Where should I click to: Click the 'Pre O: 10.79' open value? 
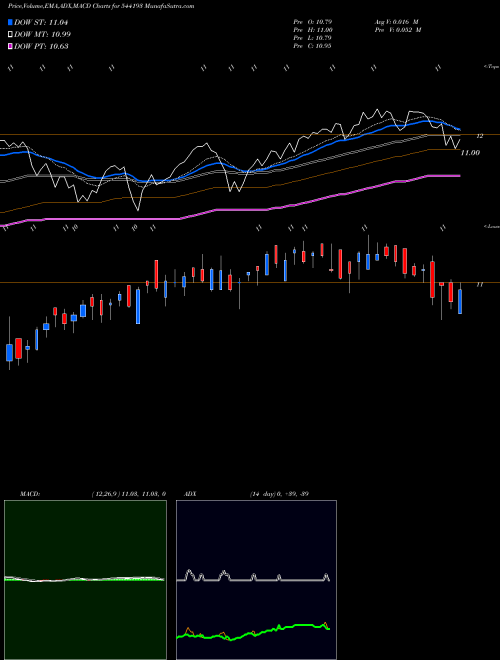(312, 22)
